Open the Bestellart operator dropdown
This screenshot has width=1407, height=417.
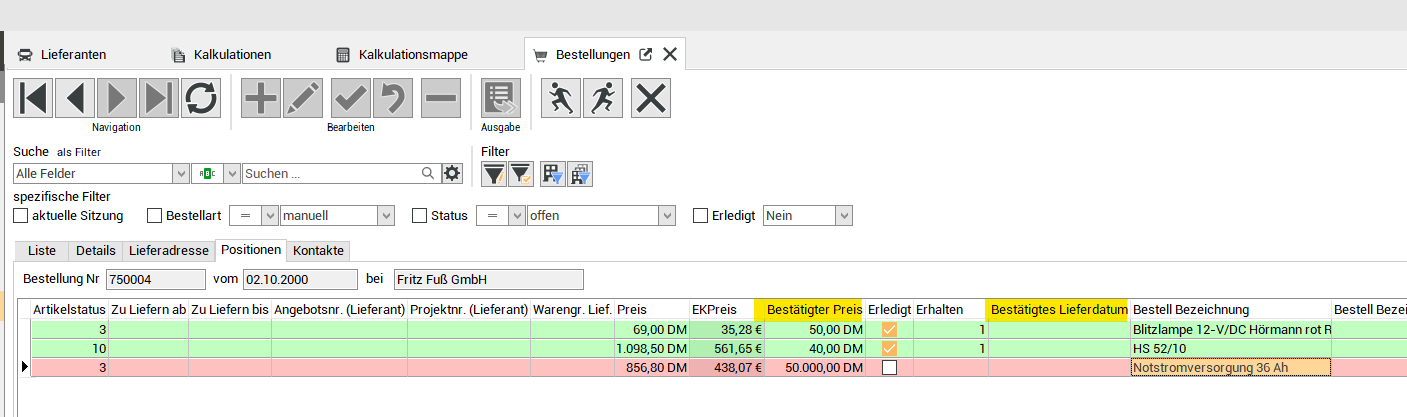[269, 215]
